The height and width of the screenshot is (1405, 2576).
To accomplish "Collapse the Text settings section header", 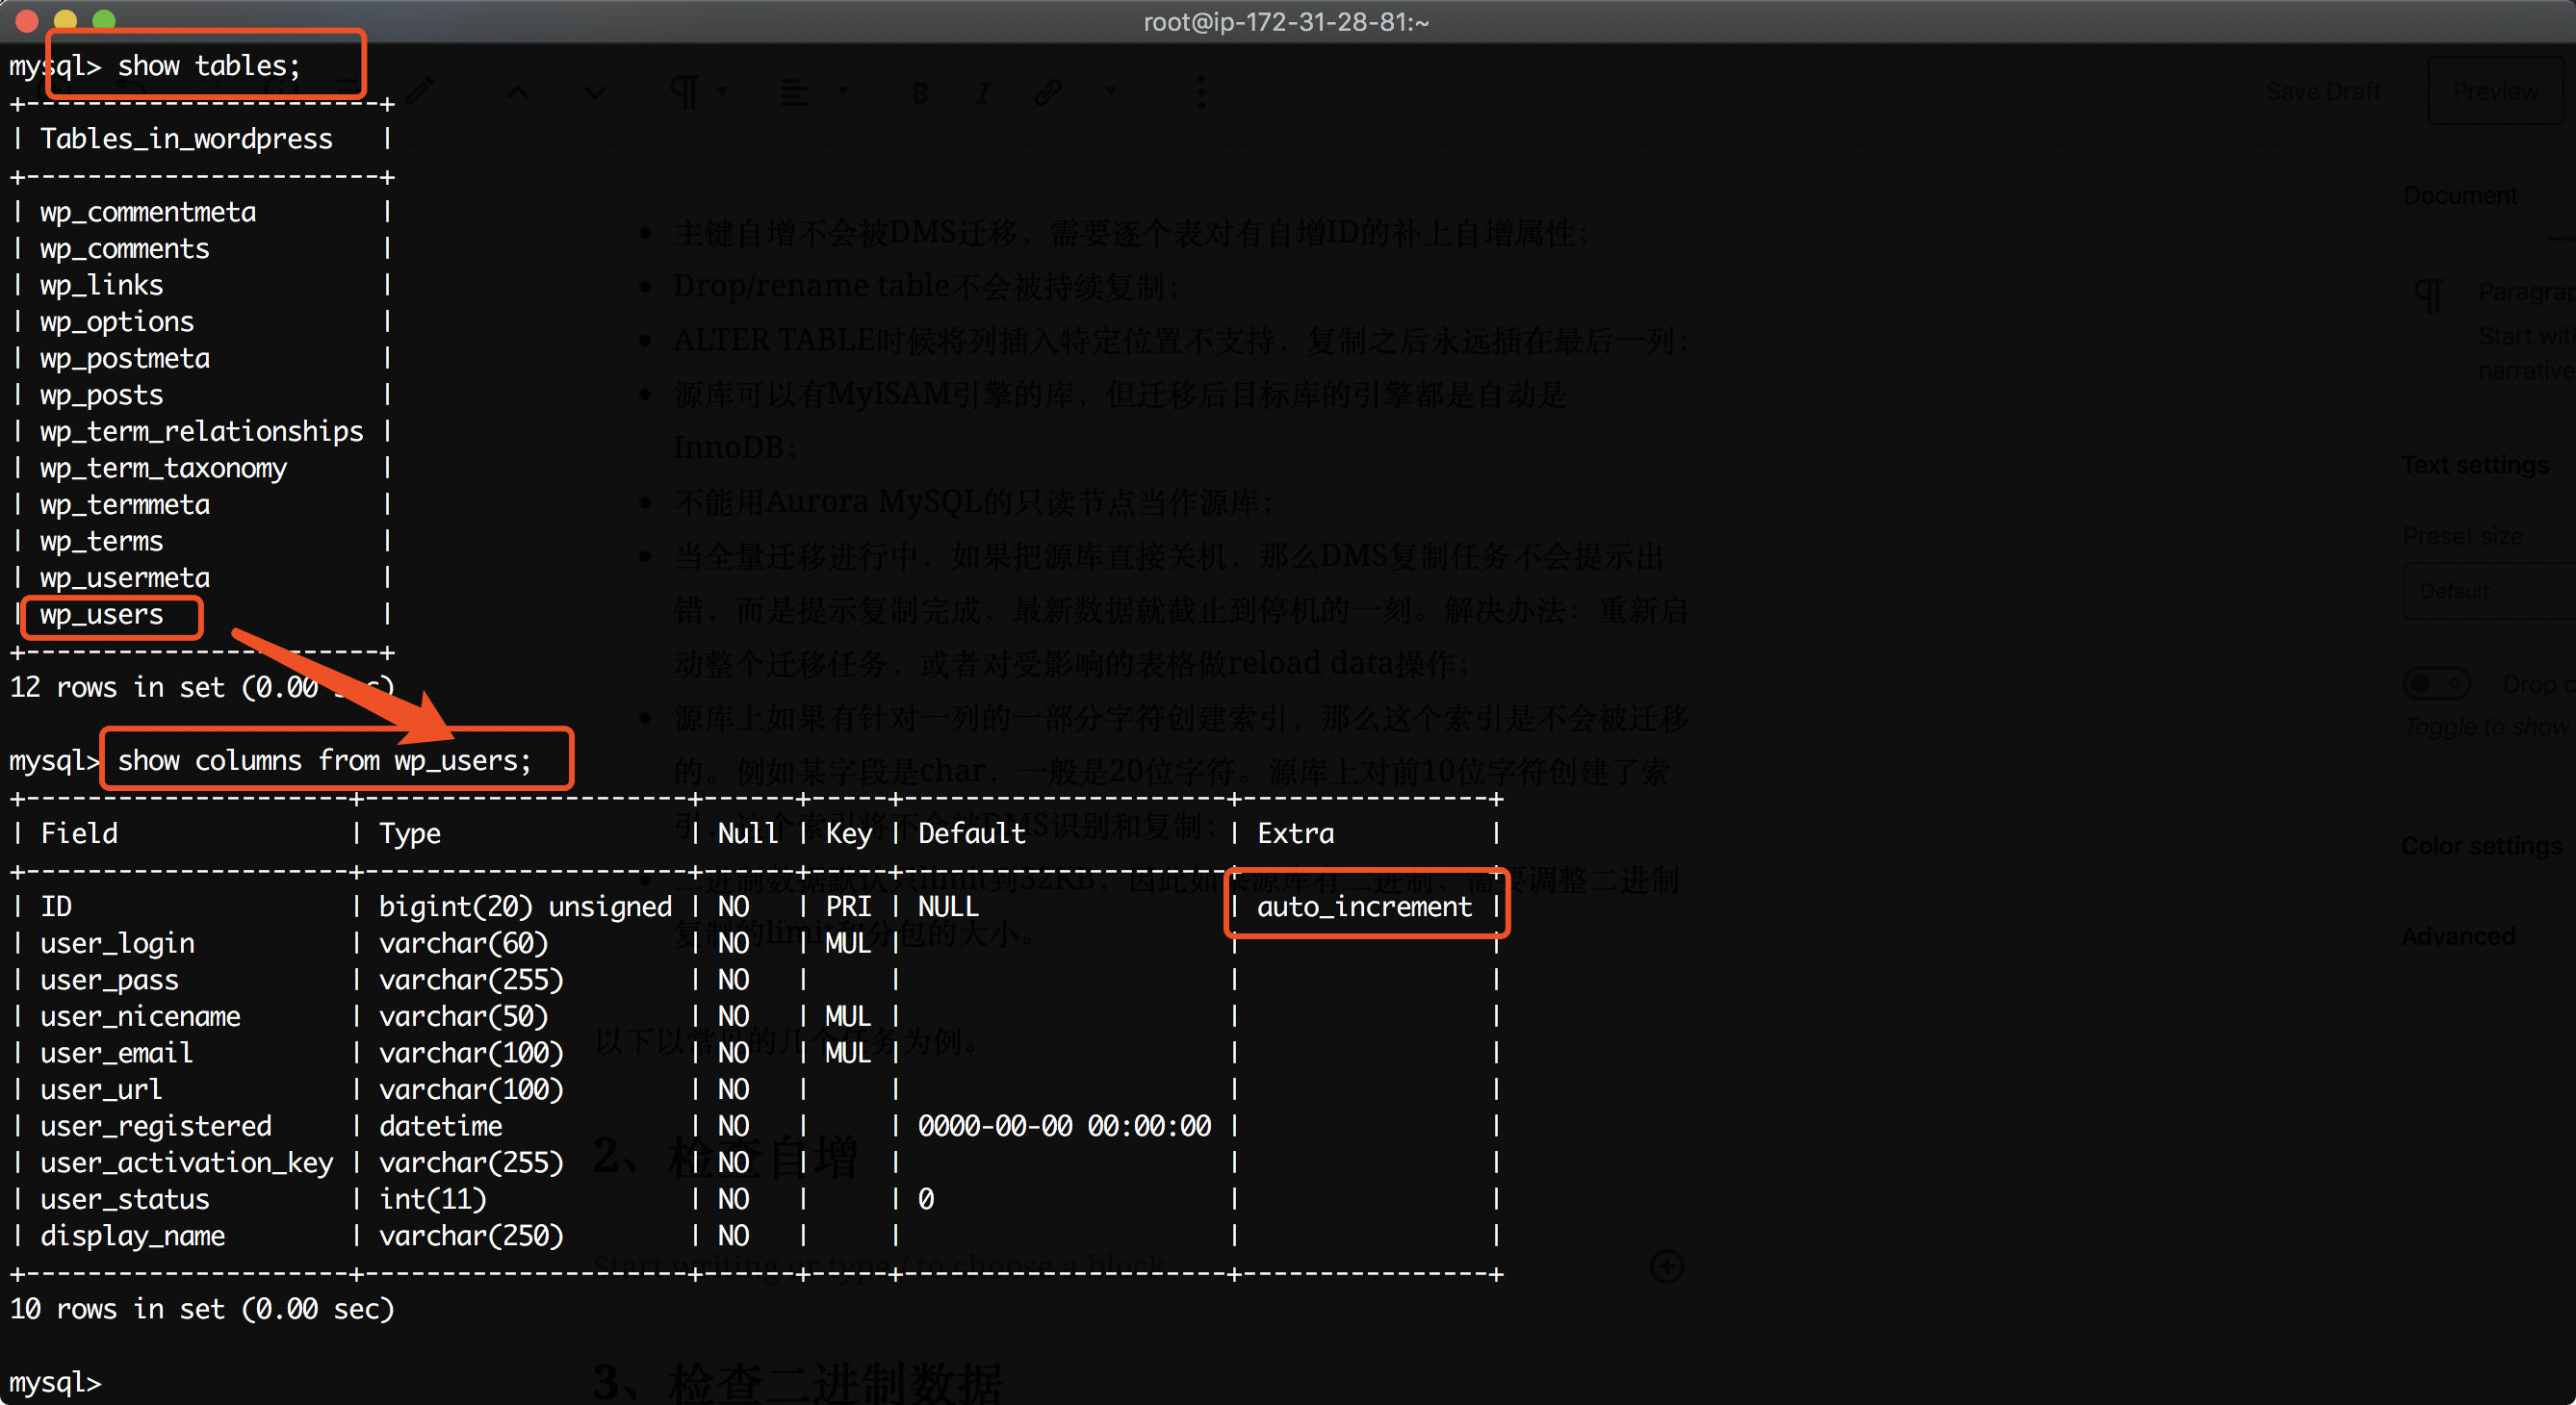I will 2475,465.
